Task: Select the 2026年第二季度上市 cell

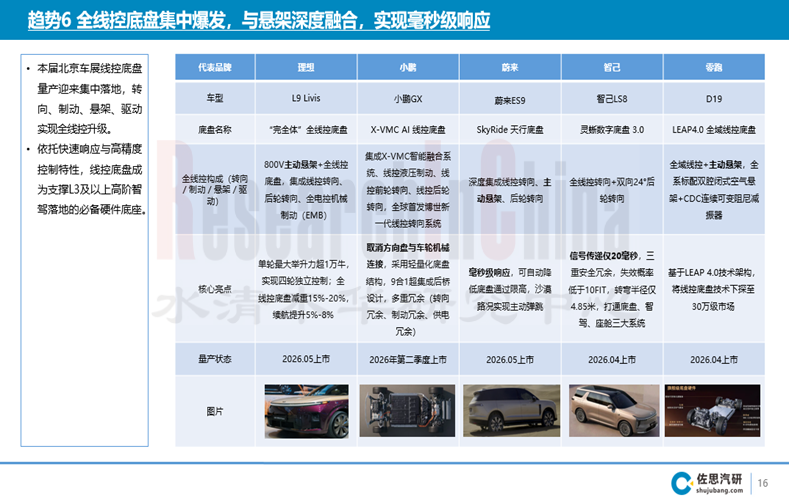Action: click(408, 359)
